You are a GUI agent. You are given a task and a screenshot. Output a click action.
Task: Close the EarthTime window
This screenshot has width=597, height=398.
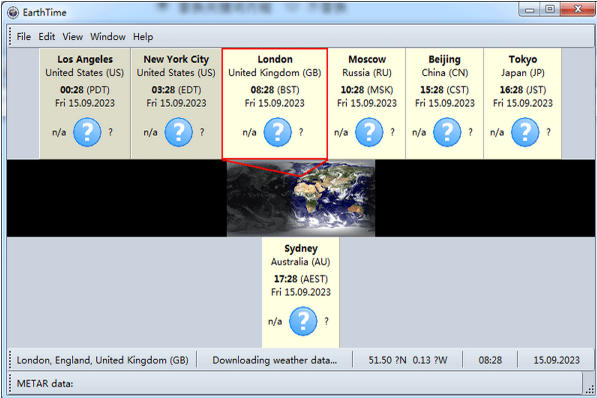click(x=578, y=10)
